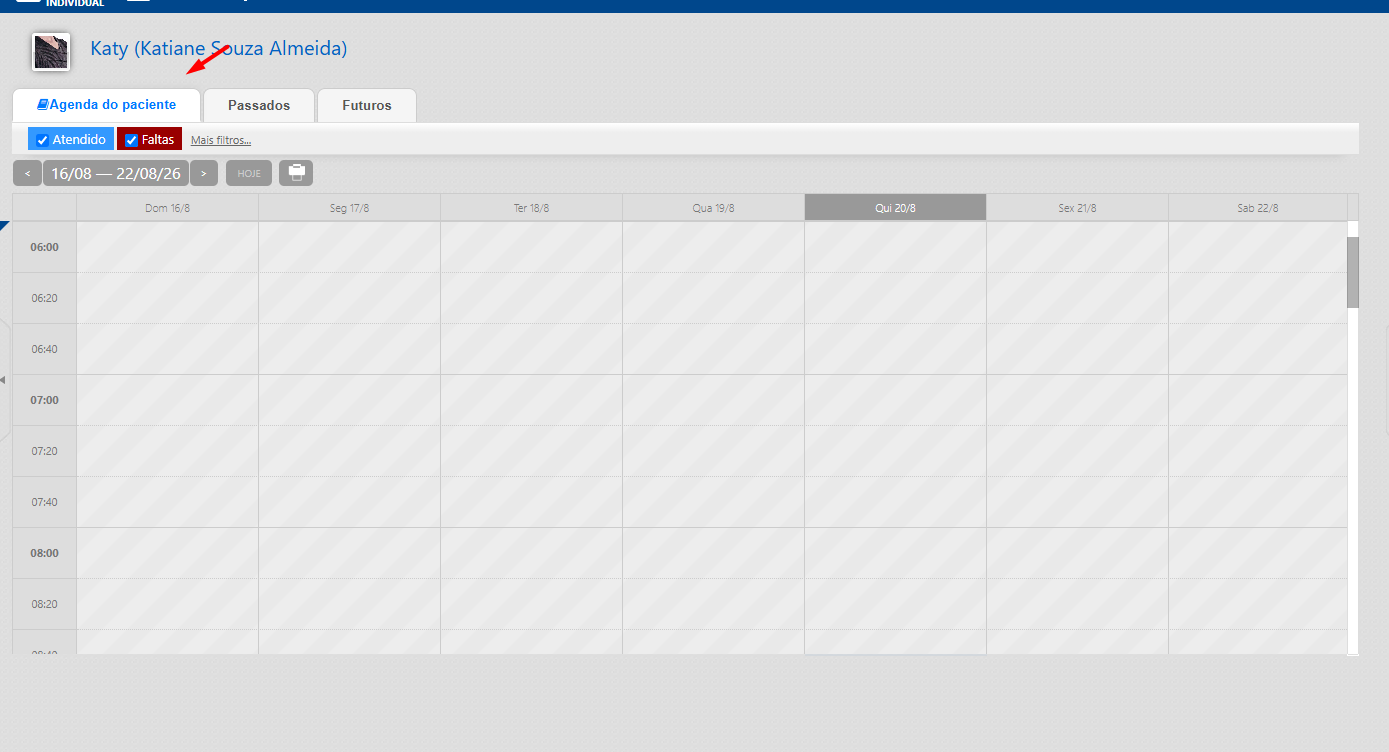Advance to next week with right arrow

pyautogui.click(x=204, y=173)
